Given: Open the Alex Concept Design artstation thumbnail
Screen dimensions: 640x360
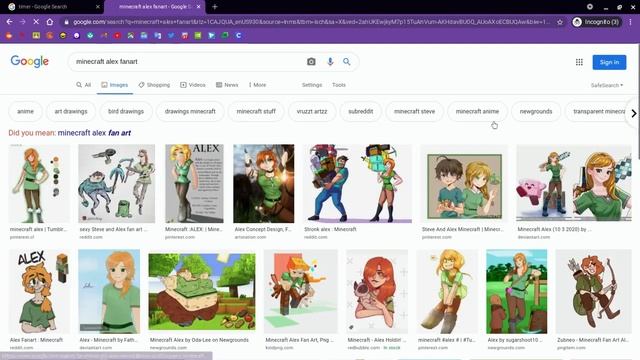Looking at the screenshot, I should [x=264, y=184].
